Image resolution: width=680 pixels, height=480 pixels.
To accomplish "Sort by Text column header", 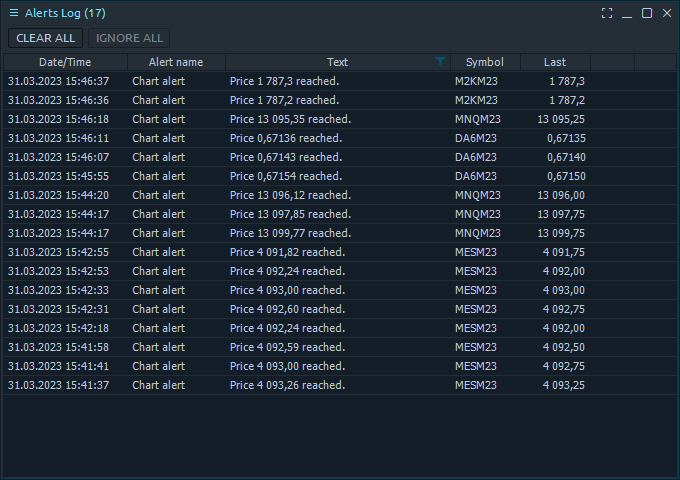I will pyautogui.click(x=338, y=62).
